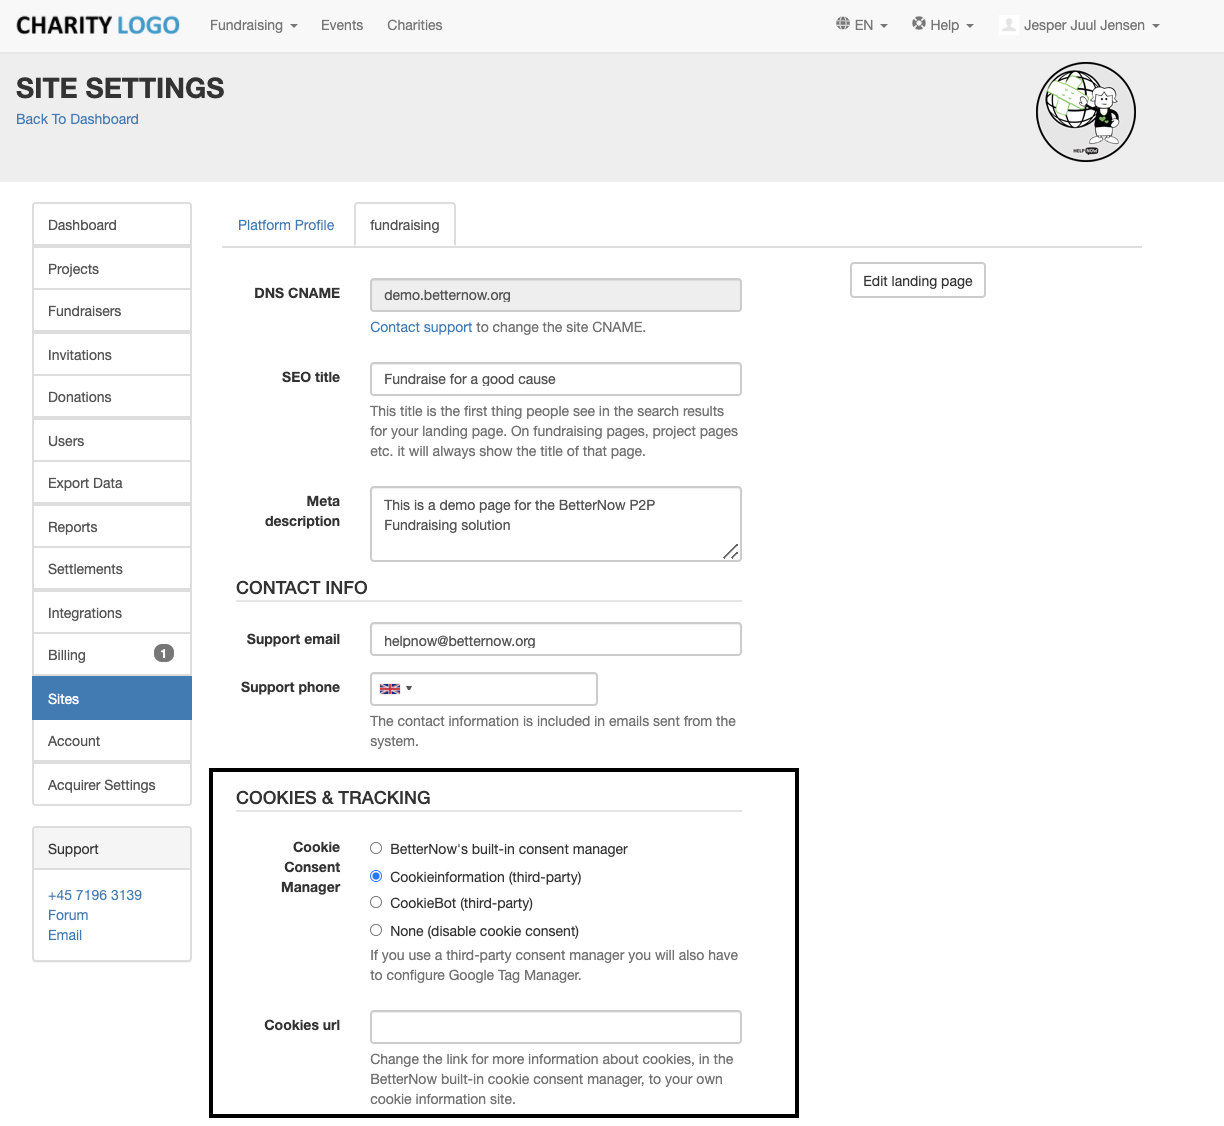
Task: Open phone country code dropdown arrow
Action: pos(409,689)
